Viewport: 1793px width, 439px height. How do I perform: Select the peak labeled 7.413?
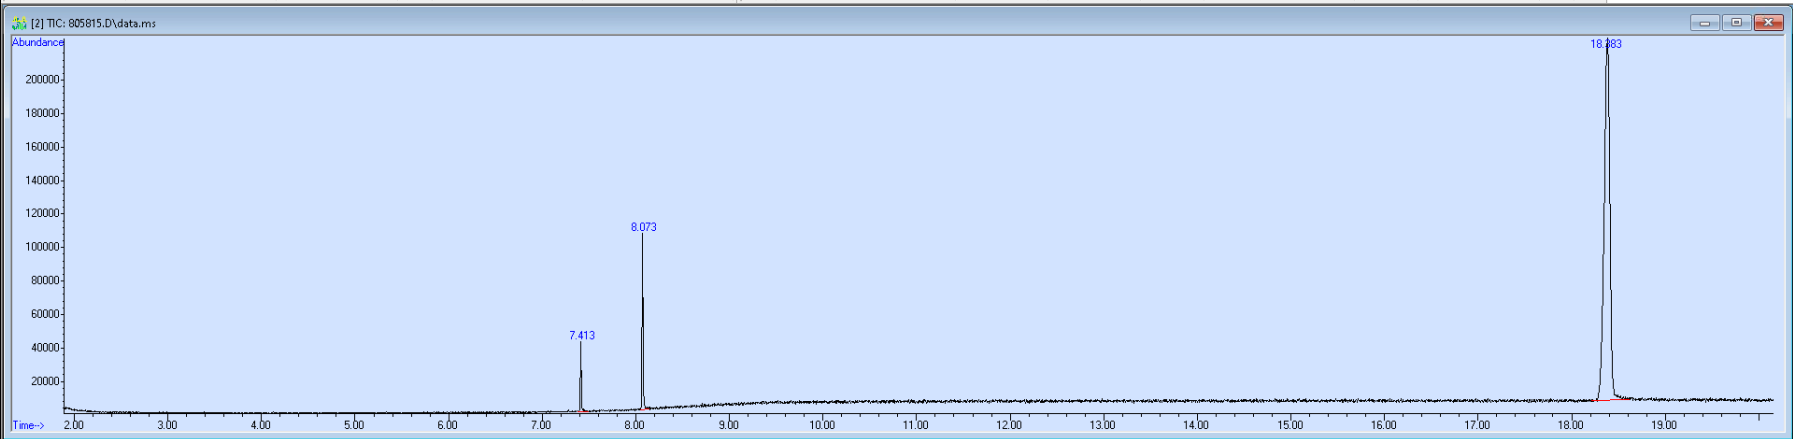[581, 335]
